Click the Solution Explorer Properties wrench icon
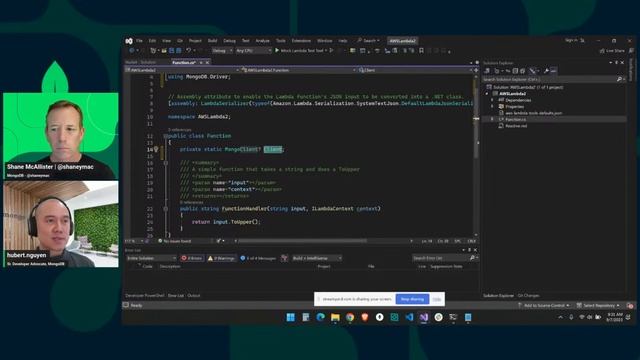Screen dimensions: 640x360 coord(546,71)
